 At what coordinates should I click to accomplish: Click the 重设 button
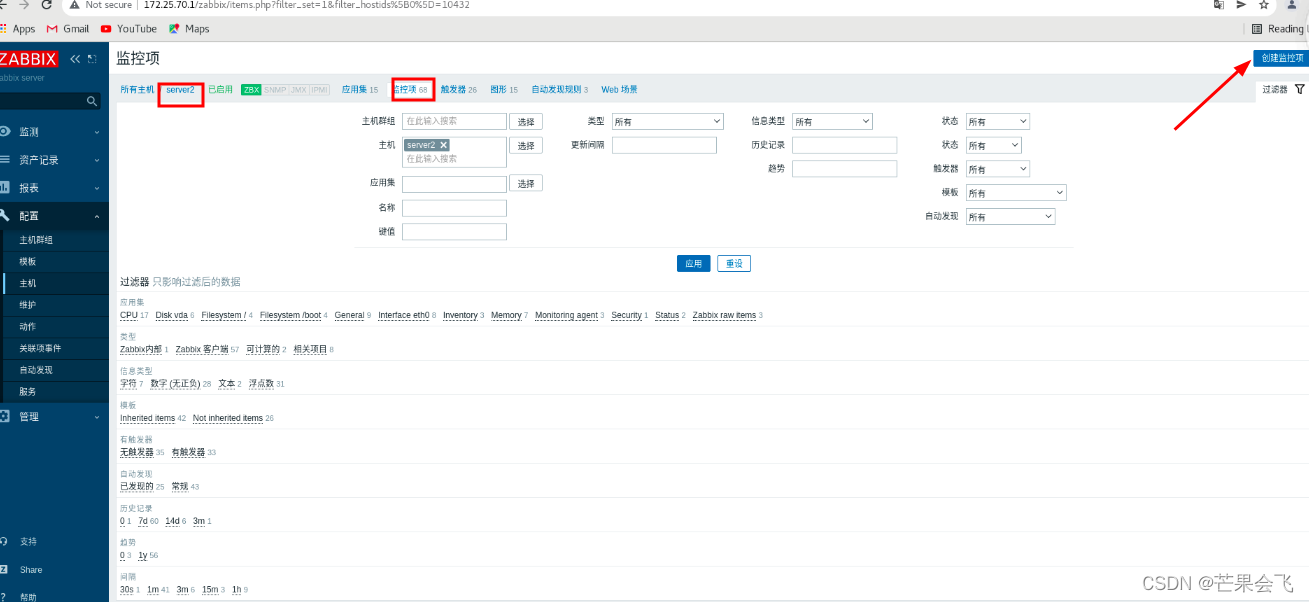pyautogui.click(x=734, y=264)
